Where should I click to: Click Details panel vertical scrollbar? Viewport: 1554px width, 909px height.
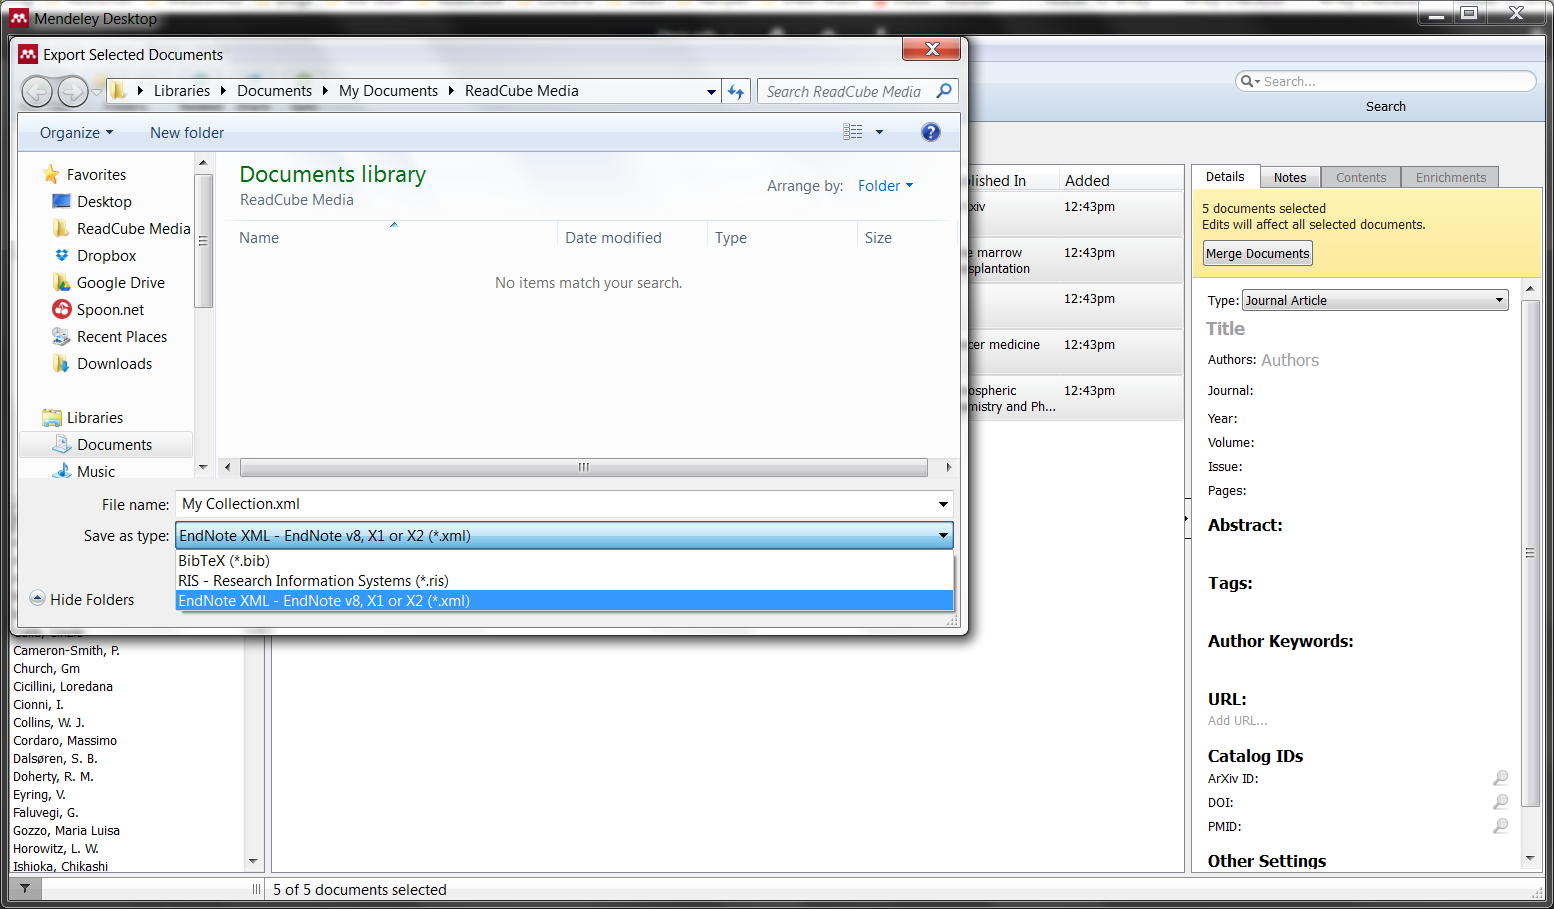(1529, 552)
